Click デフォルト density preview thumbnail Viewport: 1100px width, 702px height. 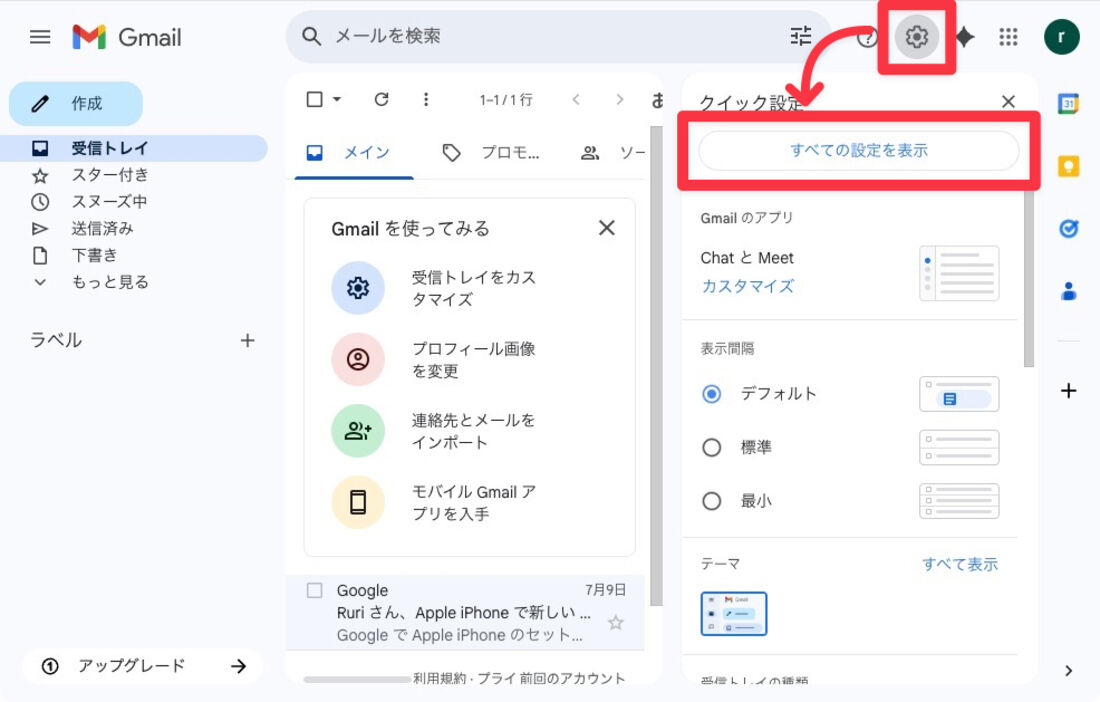point(959,394)
